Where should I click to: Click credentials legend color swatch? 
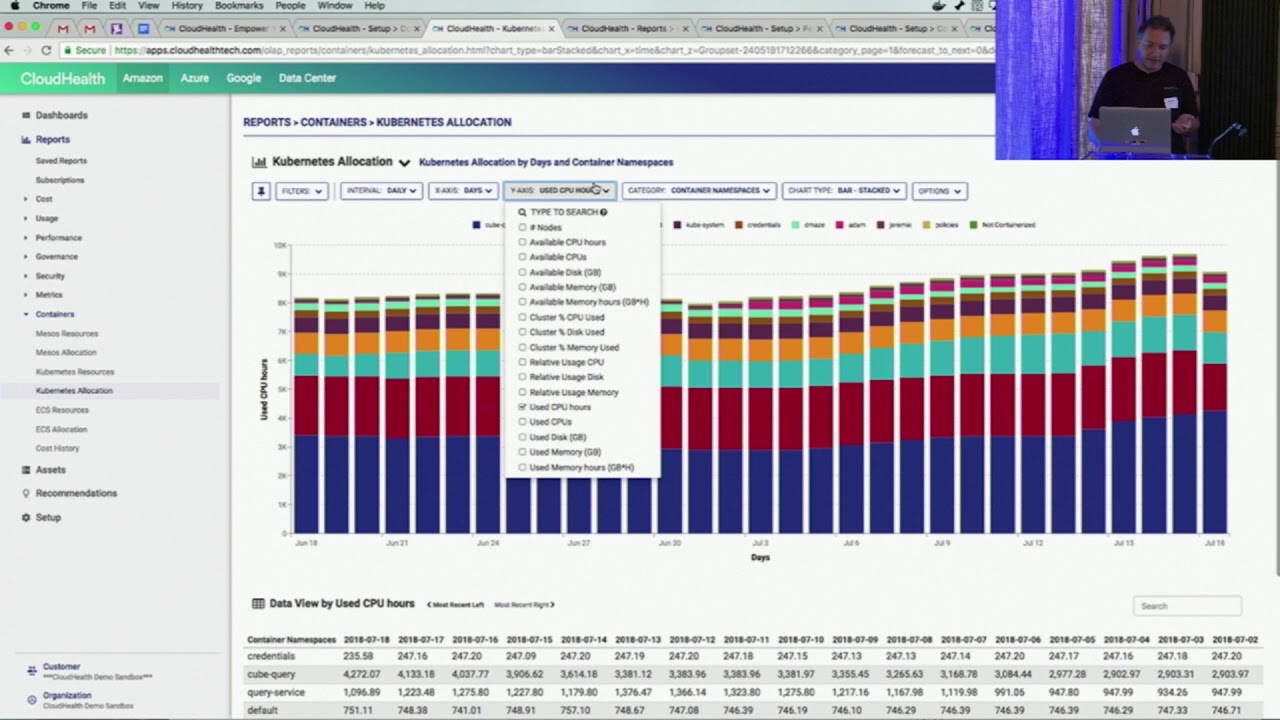point(739,225)
